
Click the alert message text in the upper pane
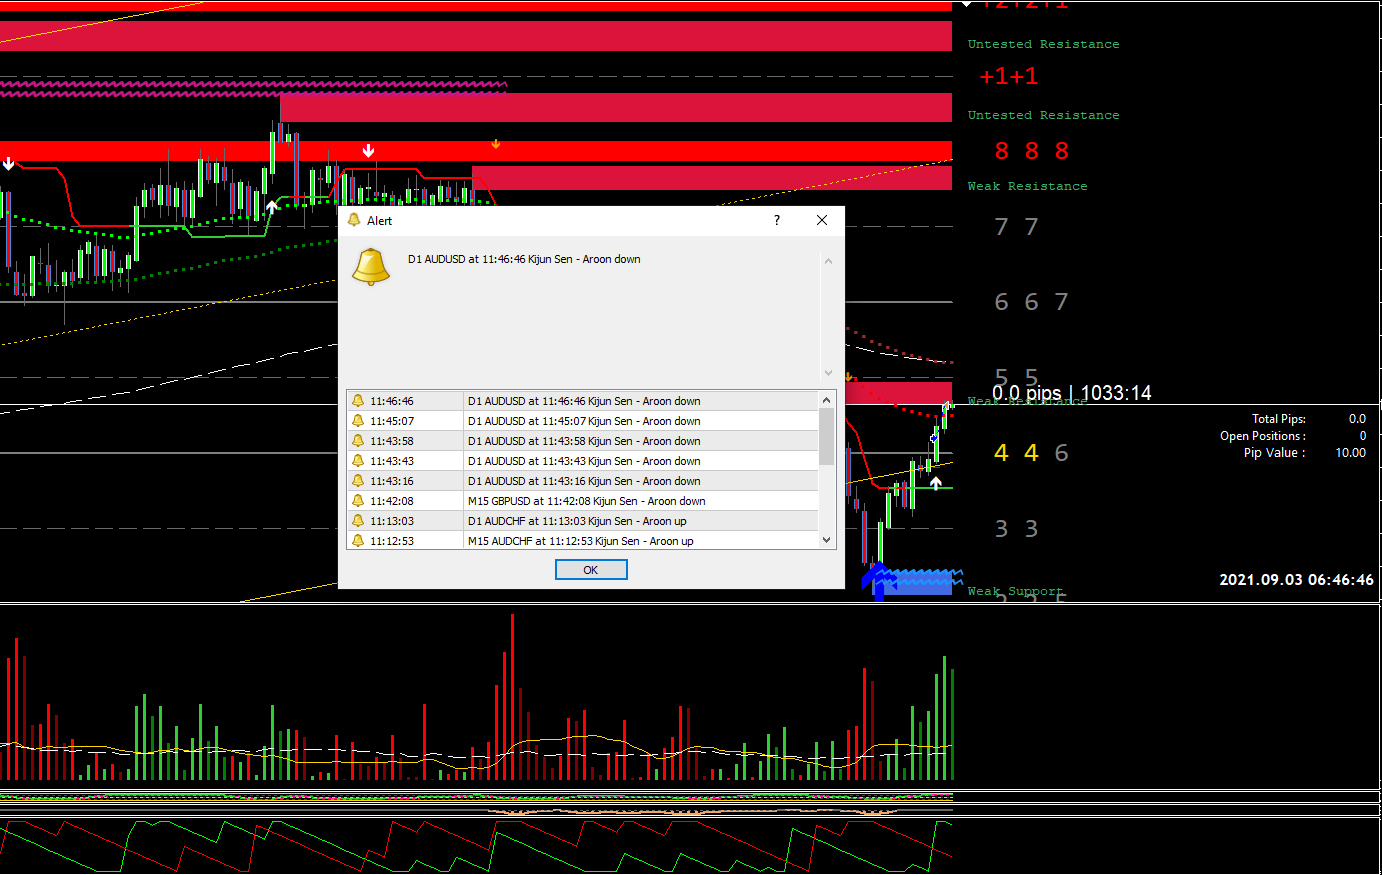[524, 259]
